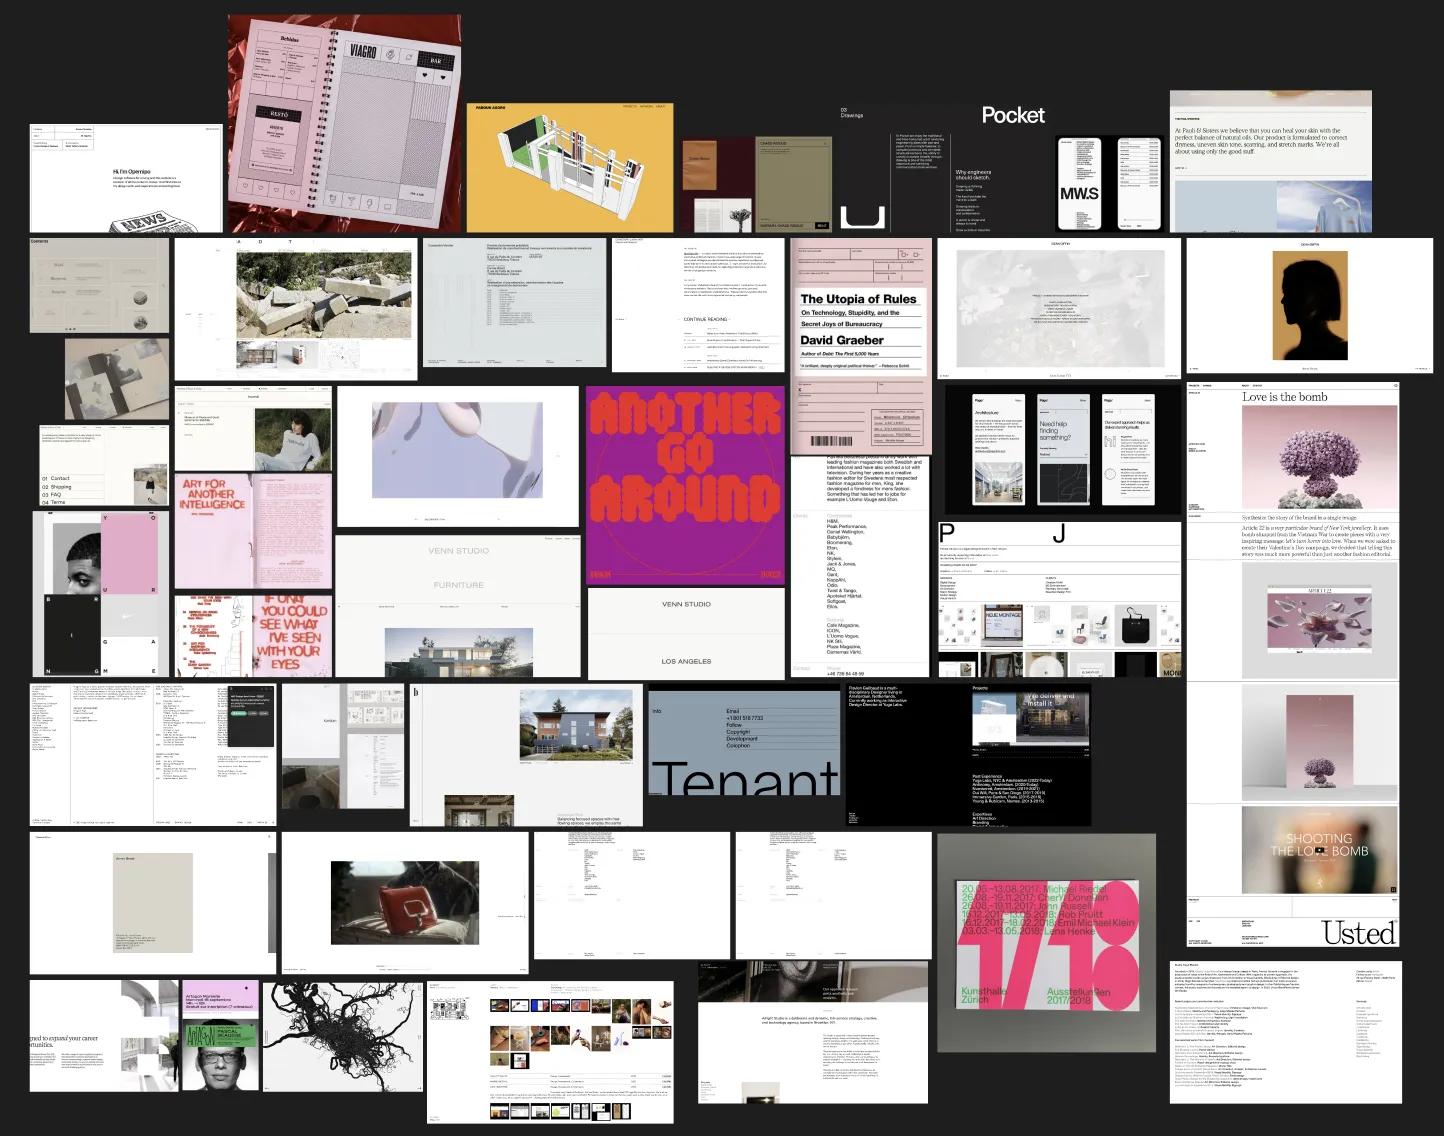
Task: Click the Pocket title logo
Action: click(1013, 115)
